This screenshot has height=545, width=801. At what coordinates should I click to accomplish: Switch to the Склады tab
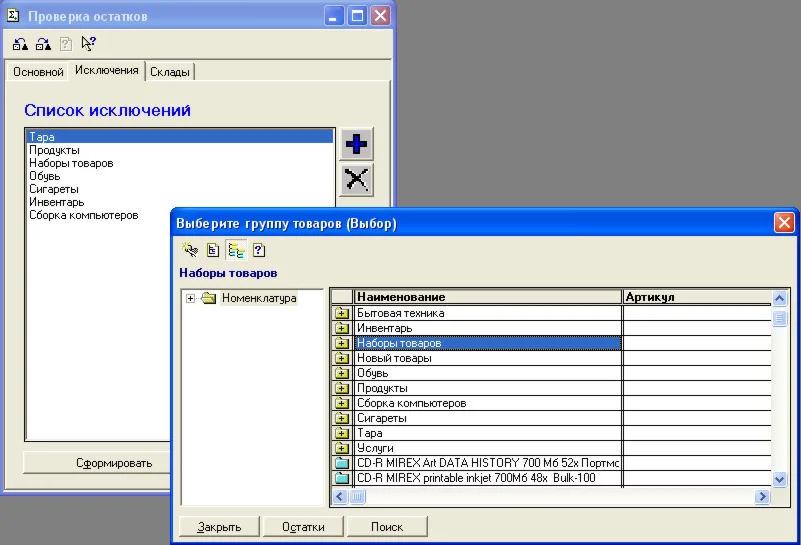[171, 72]
